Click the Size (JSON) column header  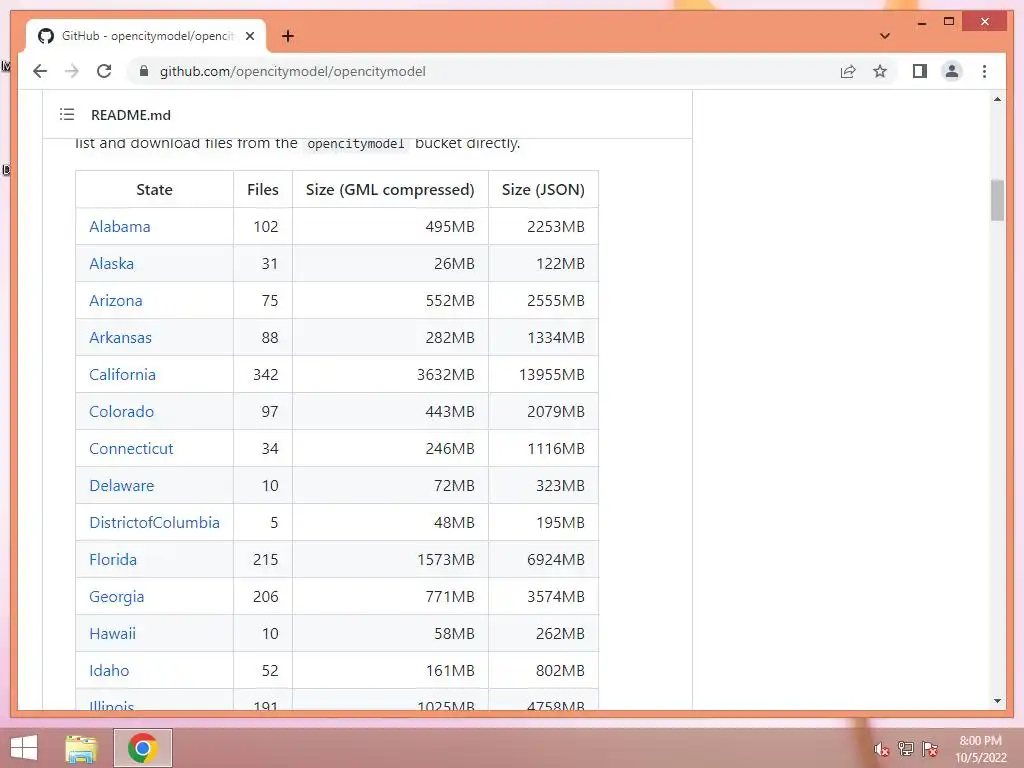point(543,189)
